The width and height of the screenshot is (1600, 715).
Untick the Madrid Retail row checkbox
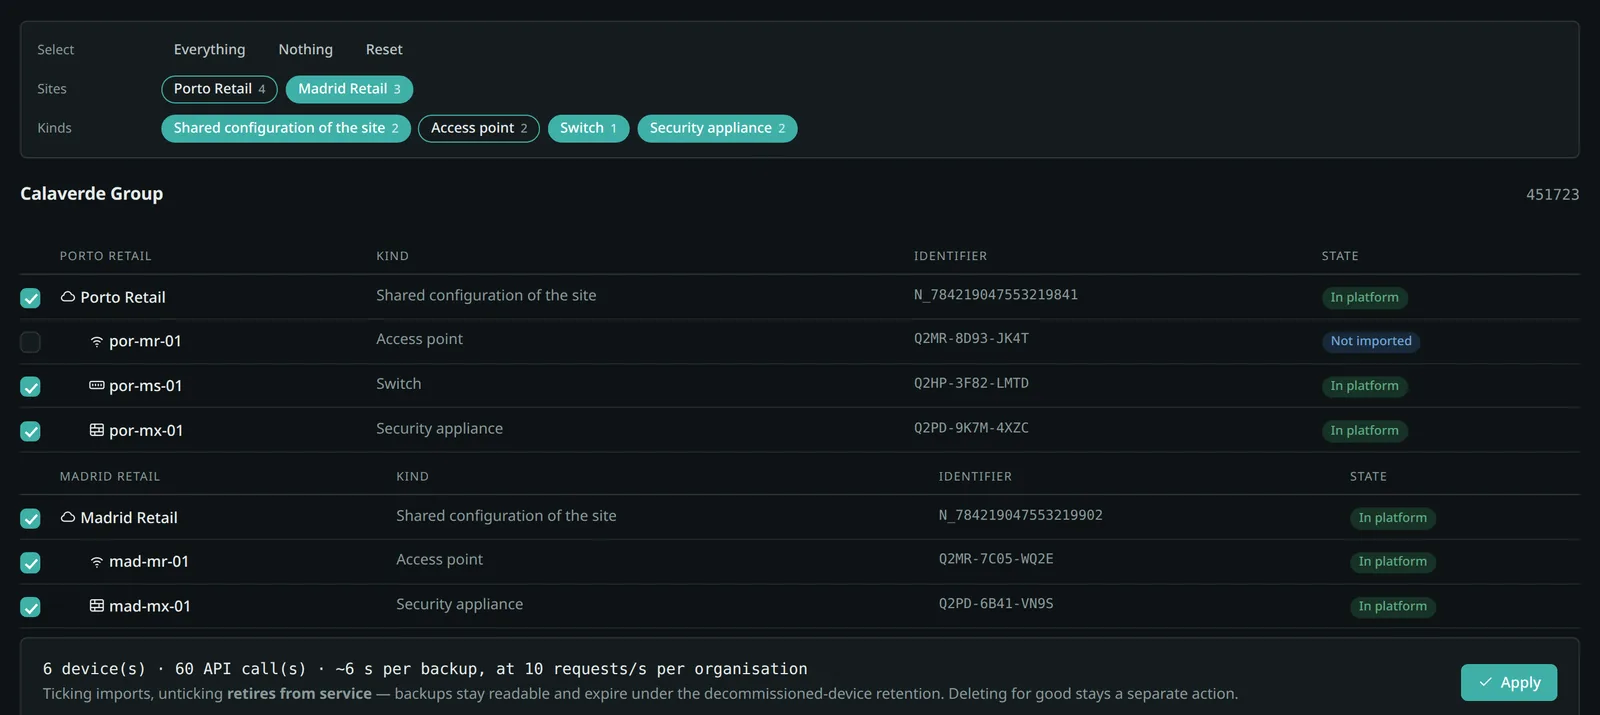[31, 518]
